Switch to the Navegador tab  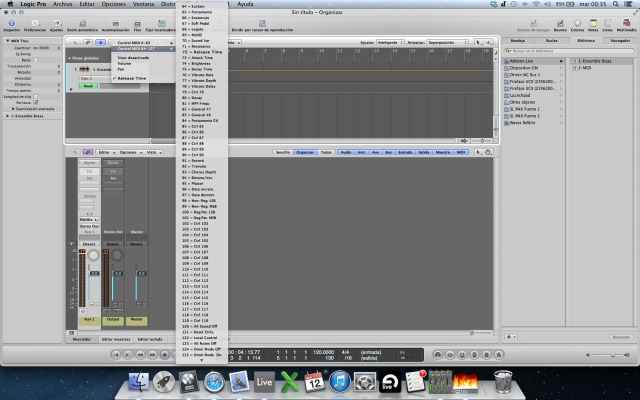[x=620, y=40]
